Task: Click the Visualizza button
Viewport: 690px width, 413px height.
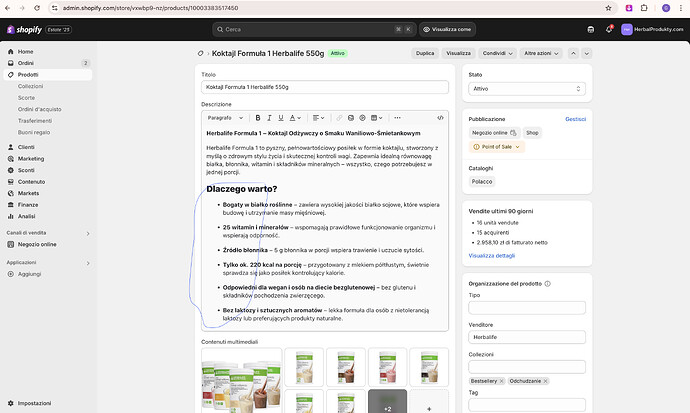Action: point(458,53)
